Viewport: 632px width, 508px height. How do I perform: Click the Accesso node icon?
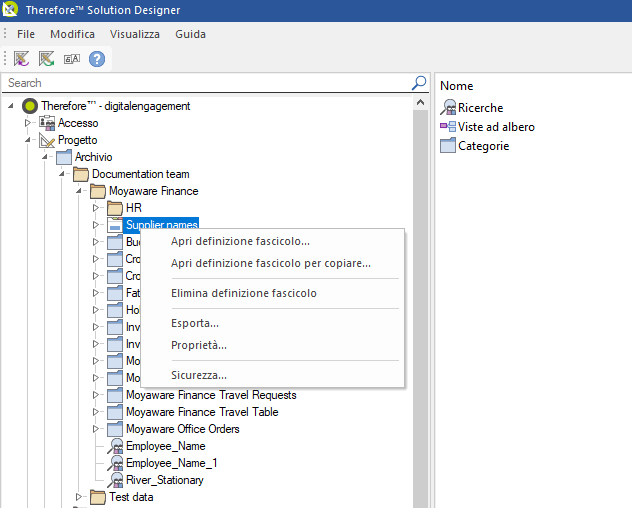(x=47, y=123)
